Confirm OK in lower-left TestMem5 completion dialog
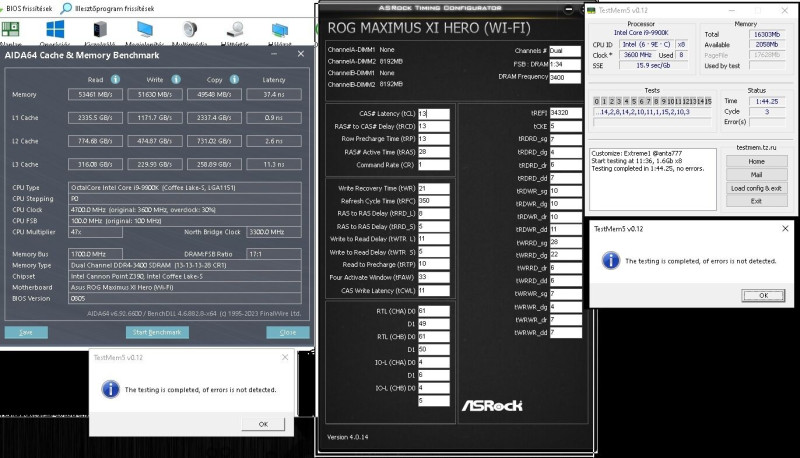 (263, 424)
